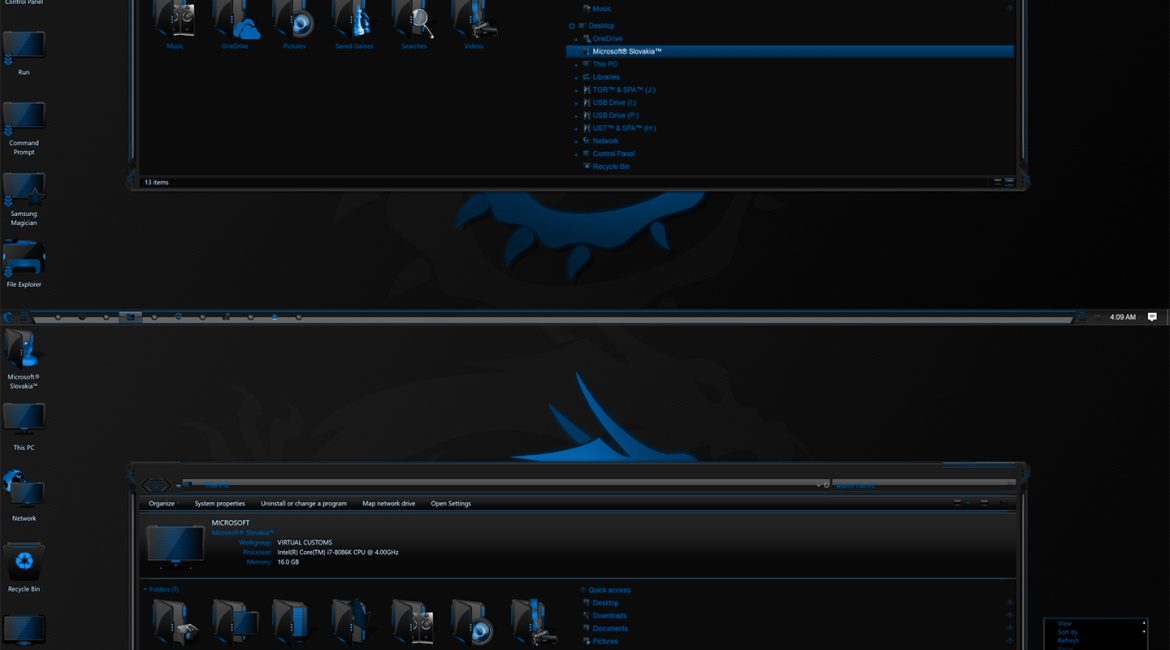Switch upper window to large icons view
The image size is (1170, 650).
(1010, 181)
